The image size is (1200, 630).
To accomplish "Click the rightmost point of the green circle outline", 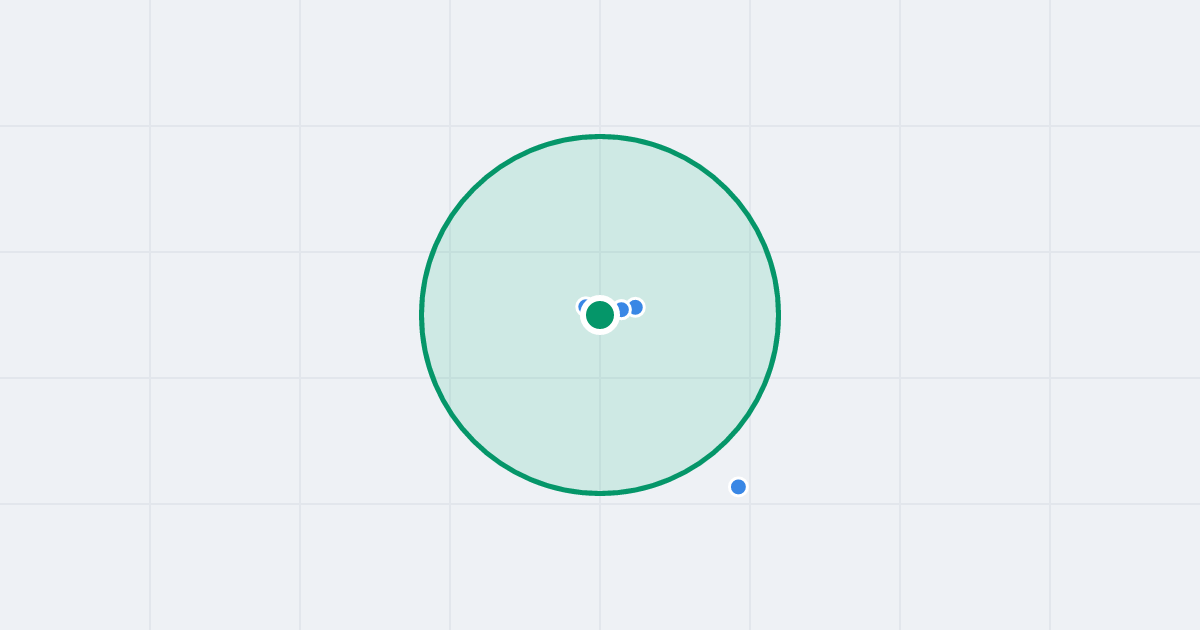I will (778, 315).
